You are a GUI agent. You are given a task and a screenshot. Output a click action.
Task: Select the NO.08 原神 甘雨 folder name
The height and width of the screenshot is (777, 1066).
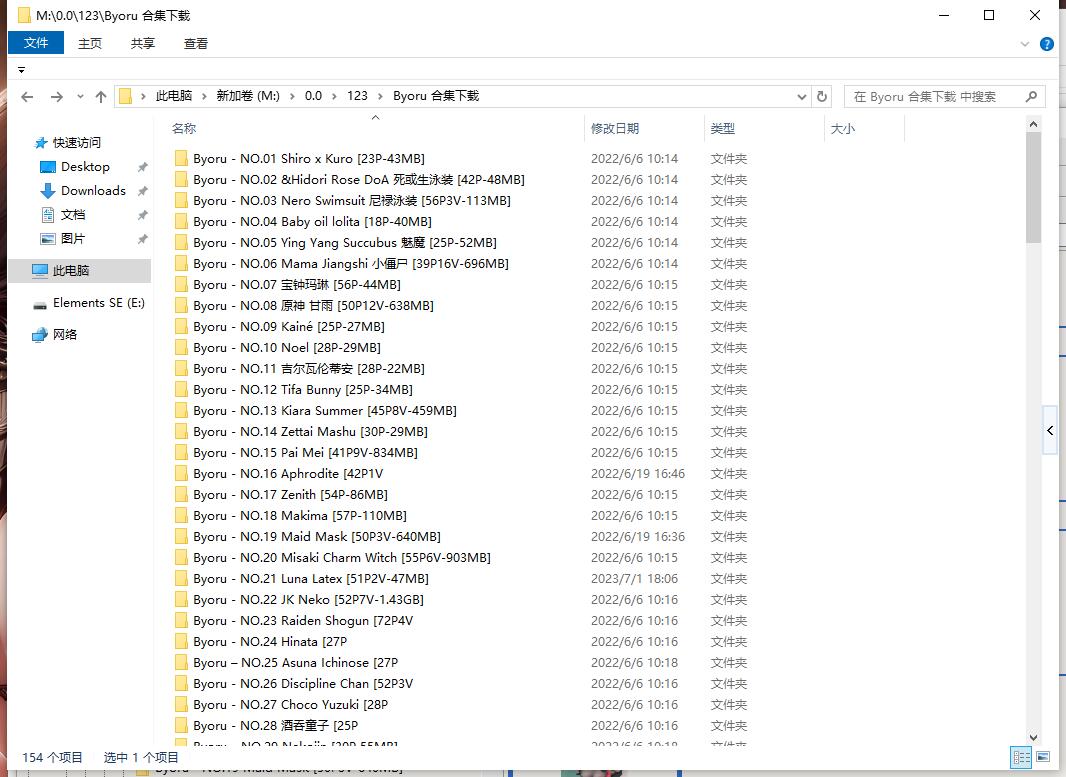[313, 306]
